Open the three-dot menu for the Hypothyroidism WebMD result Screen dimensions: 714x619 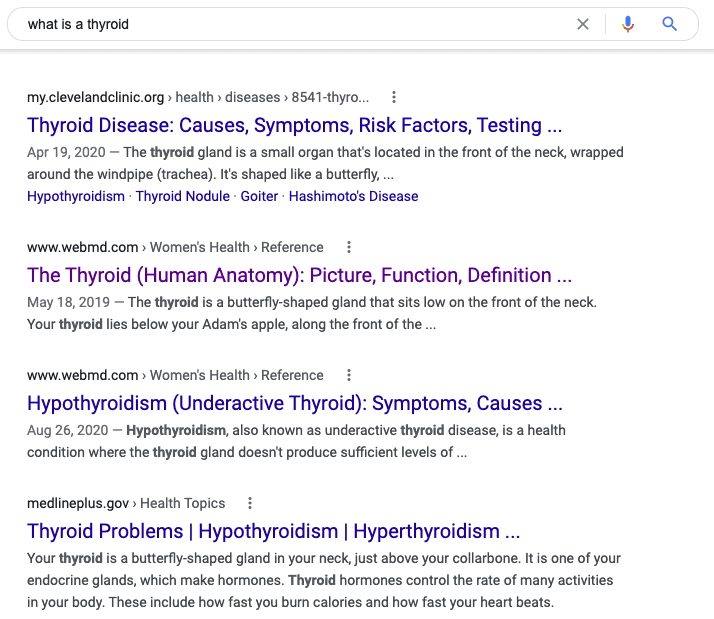[x=349, y=375]
